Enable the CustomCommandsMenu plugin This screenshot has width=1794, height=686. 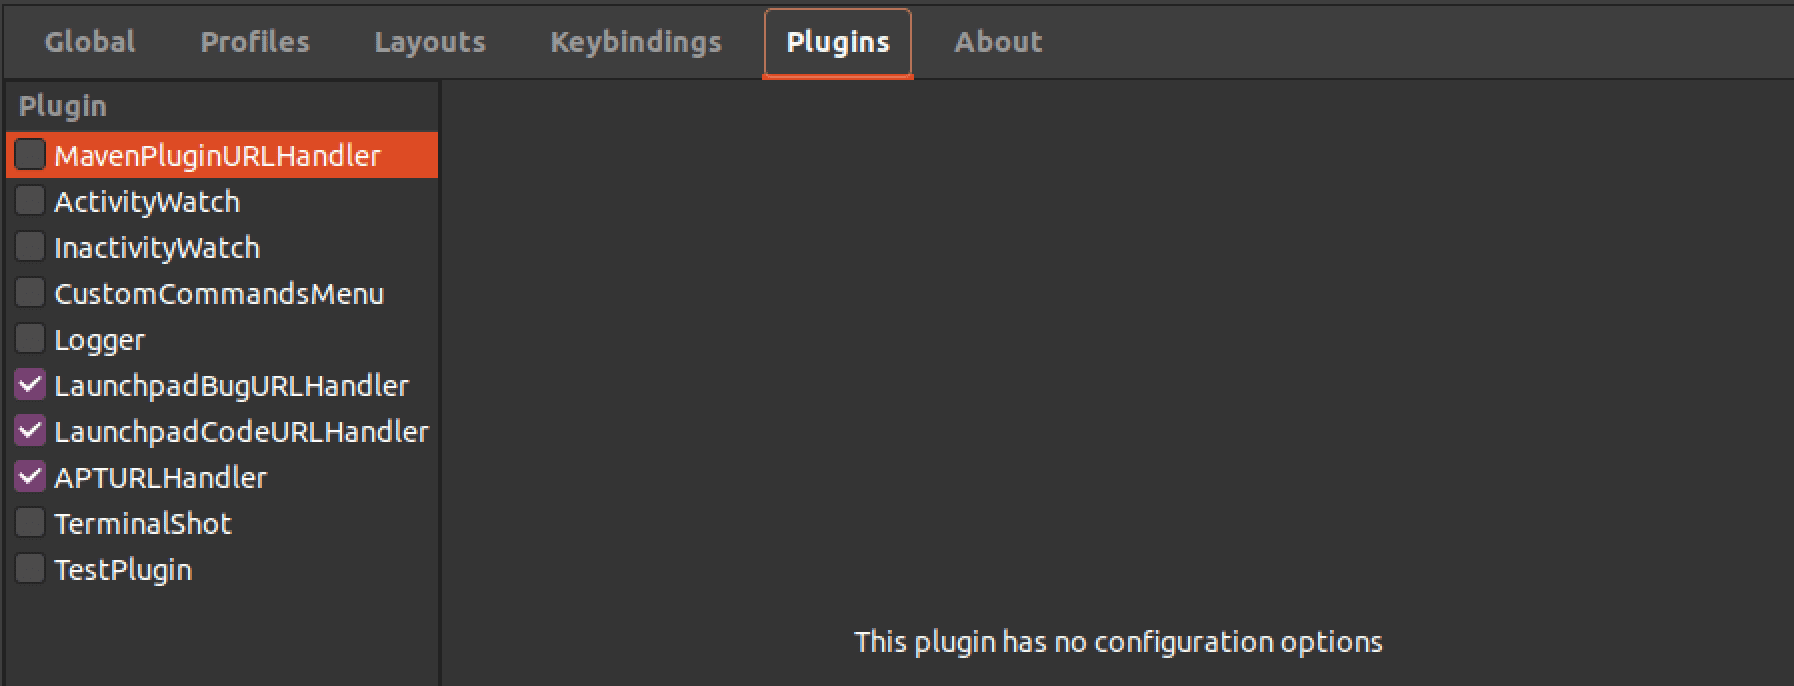(29, 292)
